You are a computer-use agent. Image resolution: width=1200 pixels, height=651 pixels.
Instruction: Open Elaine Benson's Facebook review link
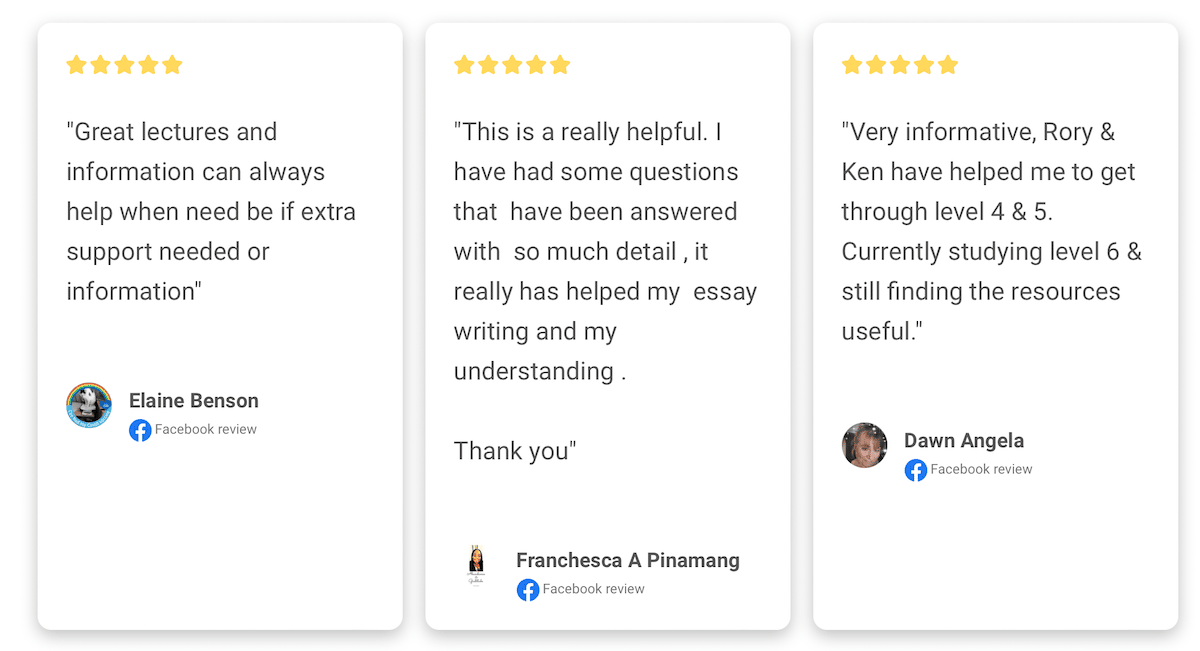pyautogui.click(x=206, y=430)
